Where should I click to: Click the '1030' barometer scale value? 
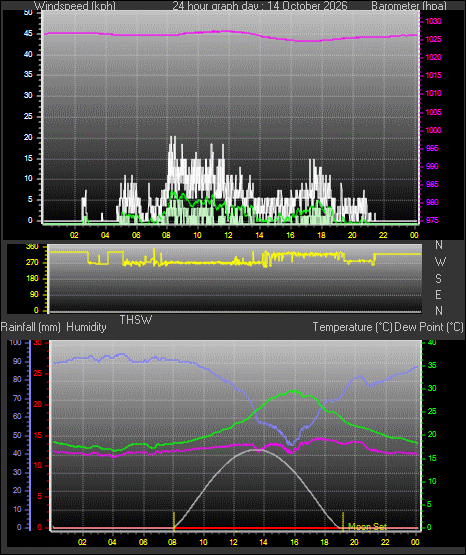[433, 21]
